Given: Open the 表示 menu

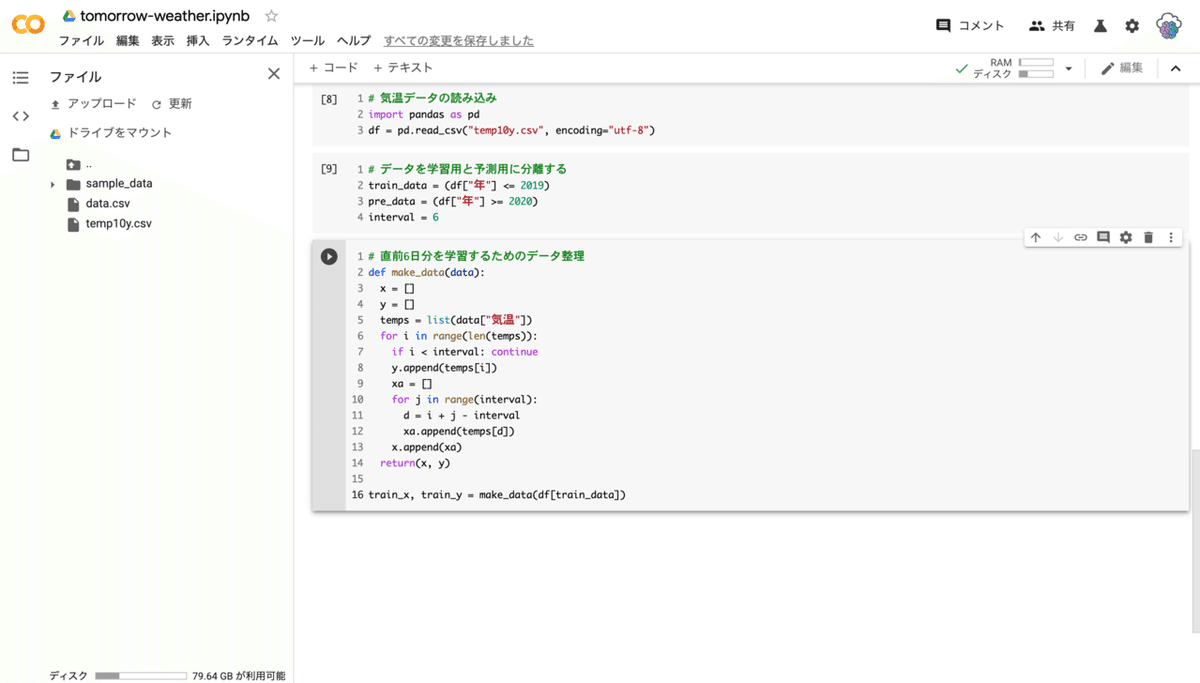Looking at the screenshot, I should coord(163,41).
